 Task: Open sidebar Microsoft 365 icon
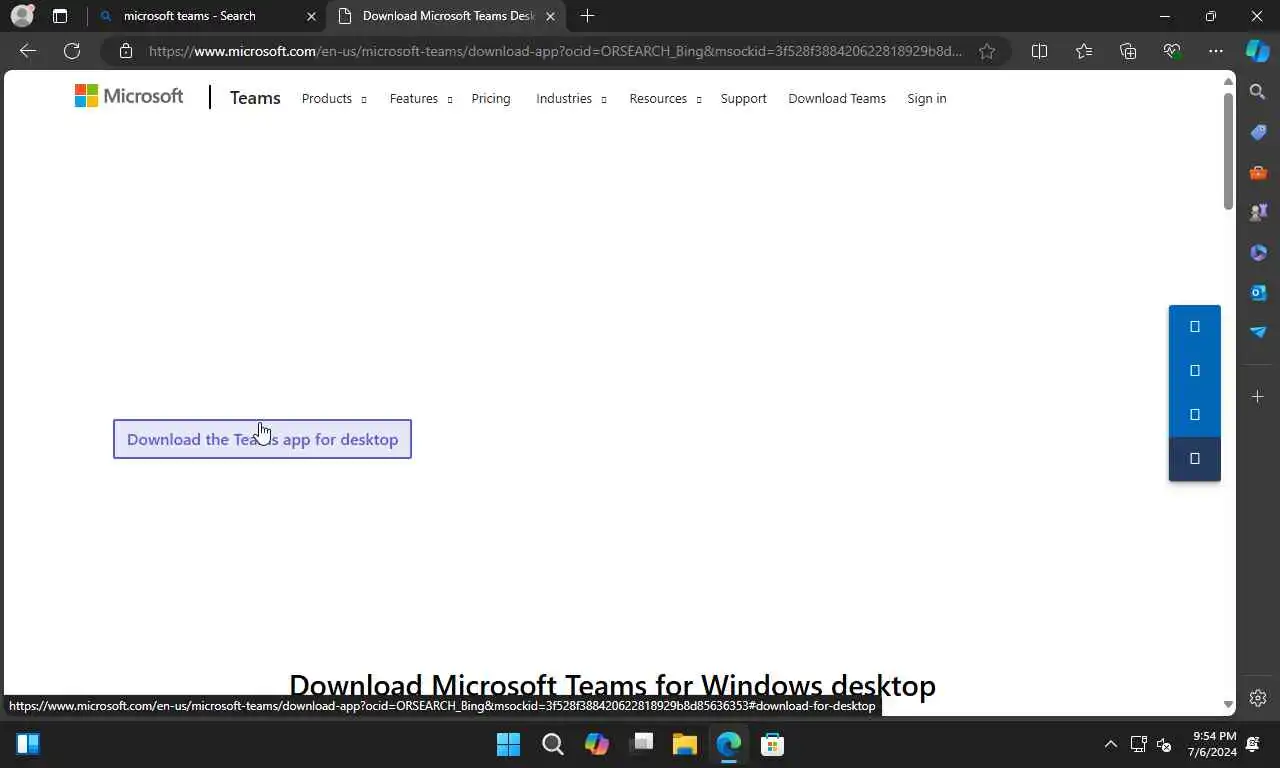[1258, 252]
